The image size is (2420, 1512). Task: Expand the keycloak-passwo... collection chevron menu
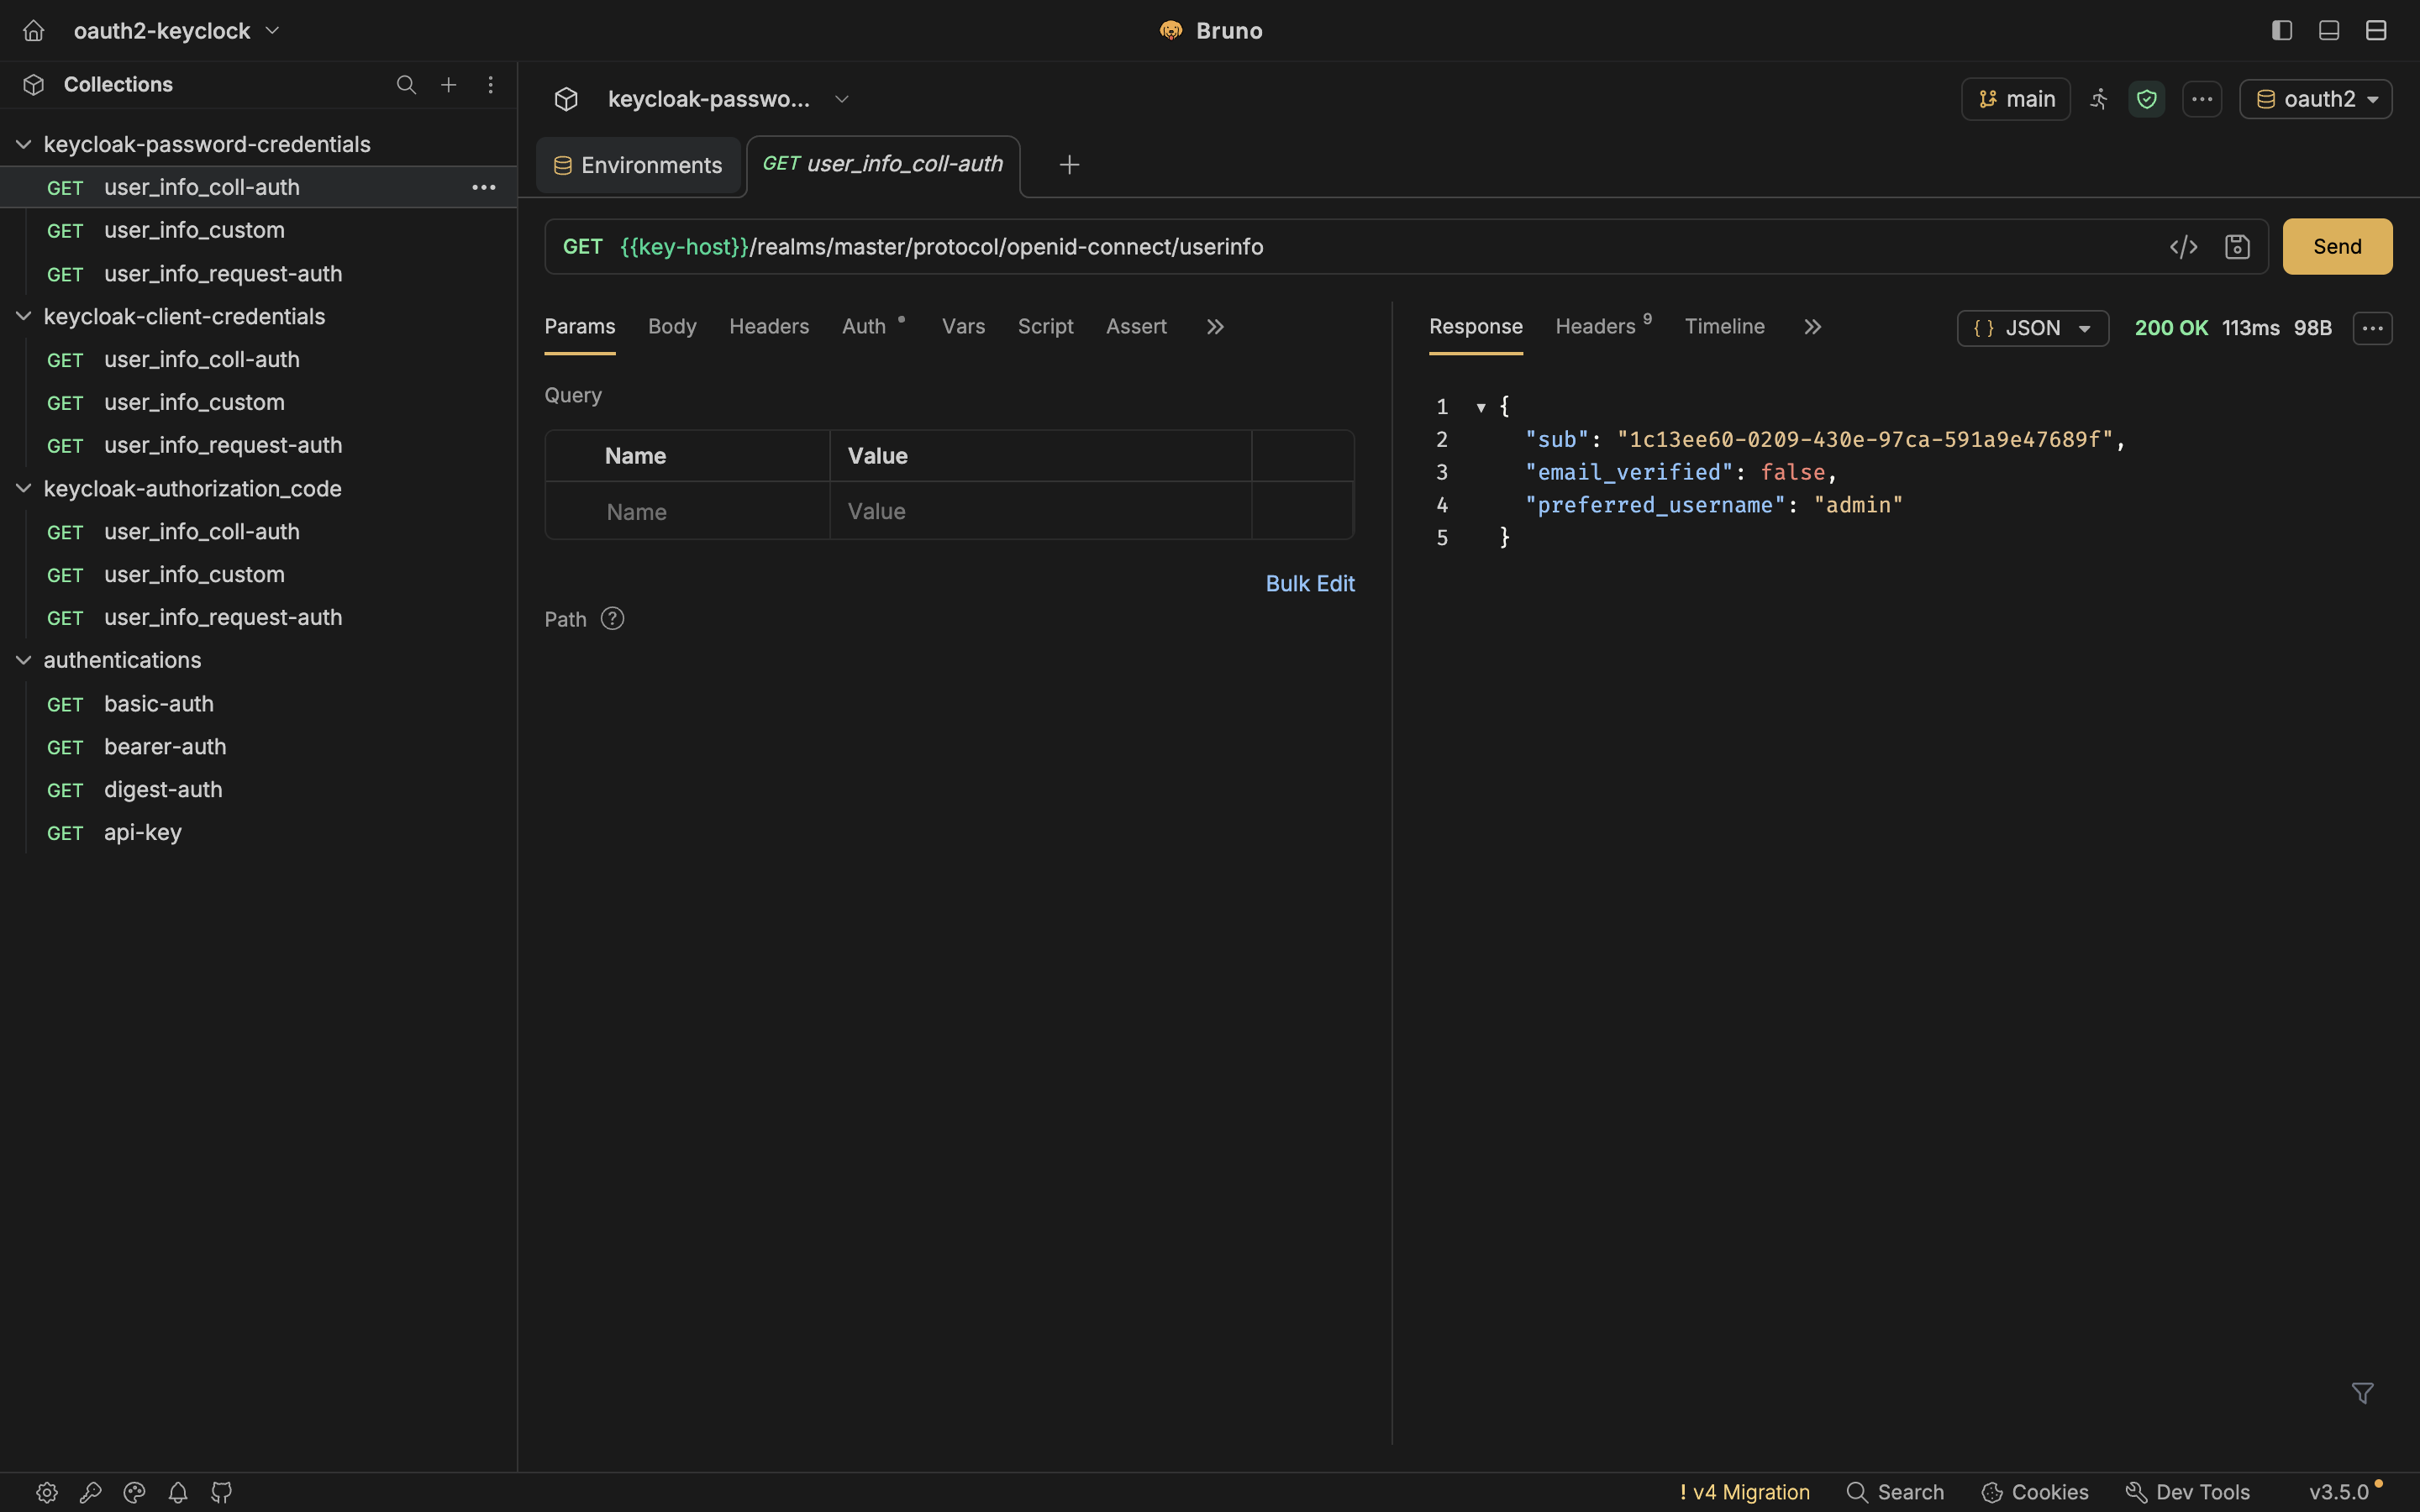coord(841,99)
